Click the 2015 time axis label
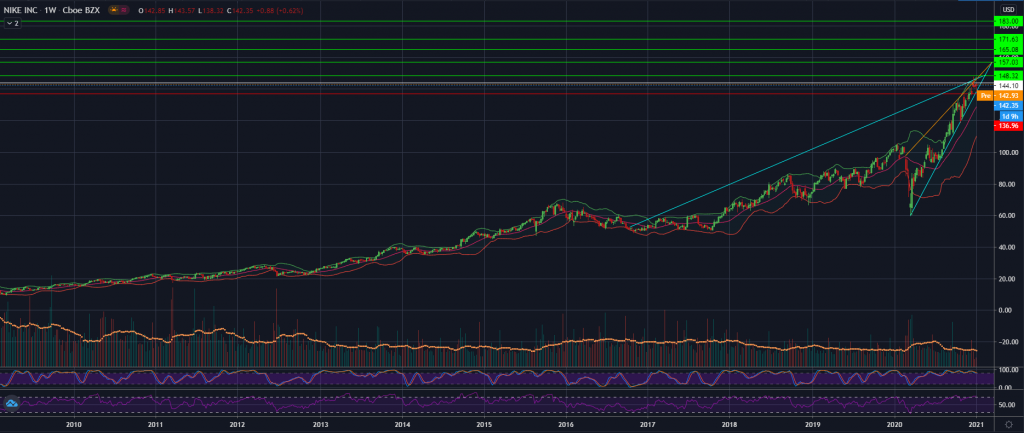This screenshot has width=1024, height=433. pyautogui.click(x=484, y=424)
